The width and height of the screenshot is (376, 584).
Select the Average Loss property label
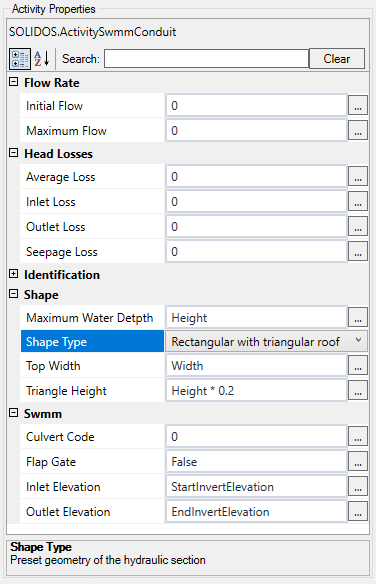[x=61, y=177]
